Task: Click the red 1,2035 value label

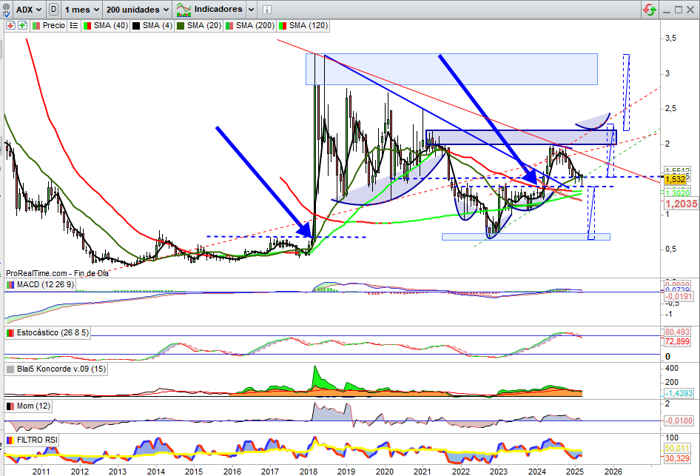Action: [681, 204]
